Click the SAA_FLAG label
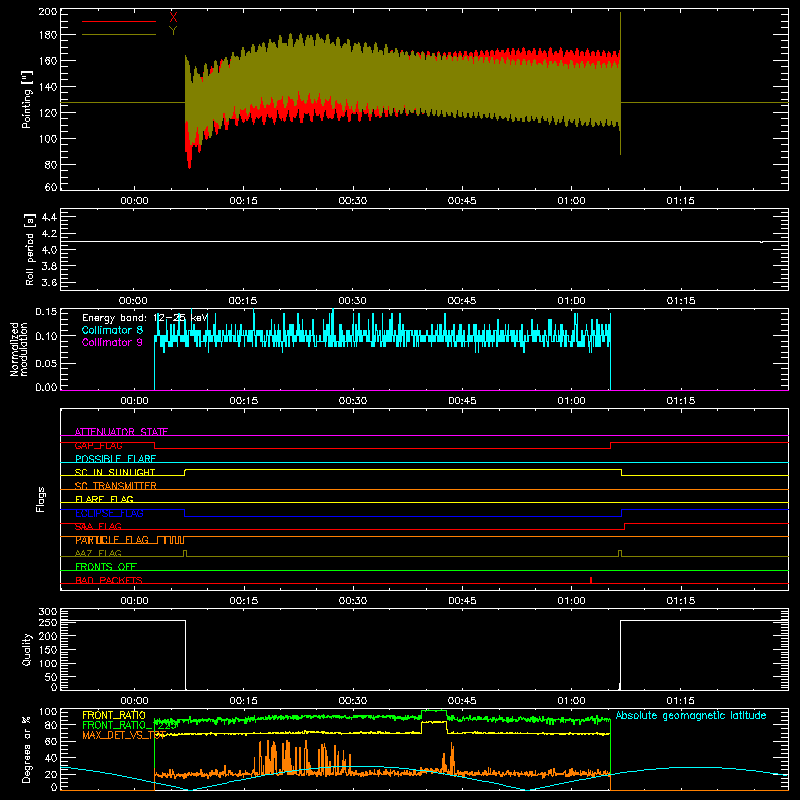This screenshot has width=800, height=800. [98, 526]
